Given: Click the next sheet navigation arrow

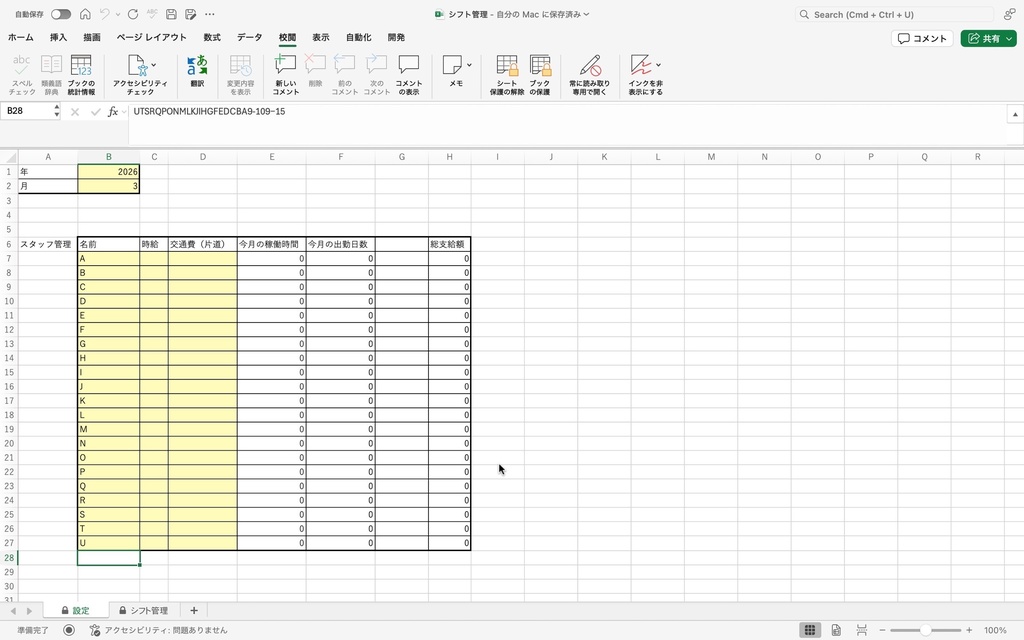Looking at the screenshot, I should [29, 611].
